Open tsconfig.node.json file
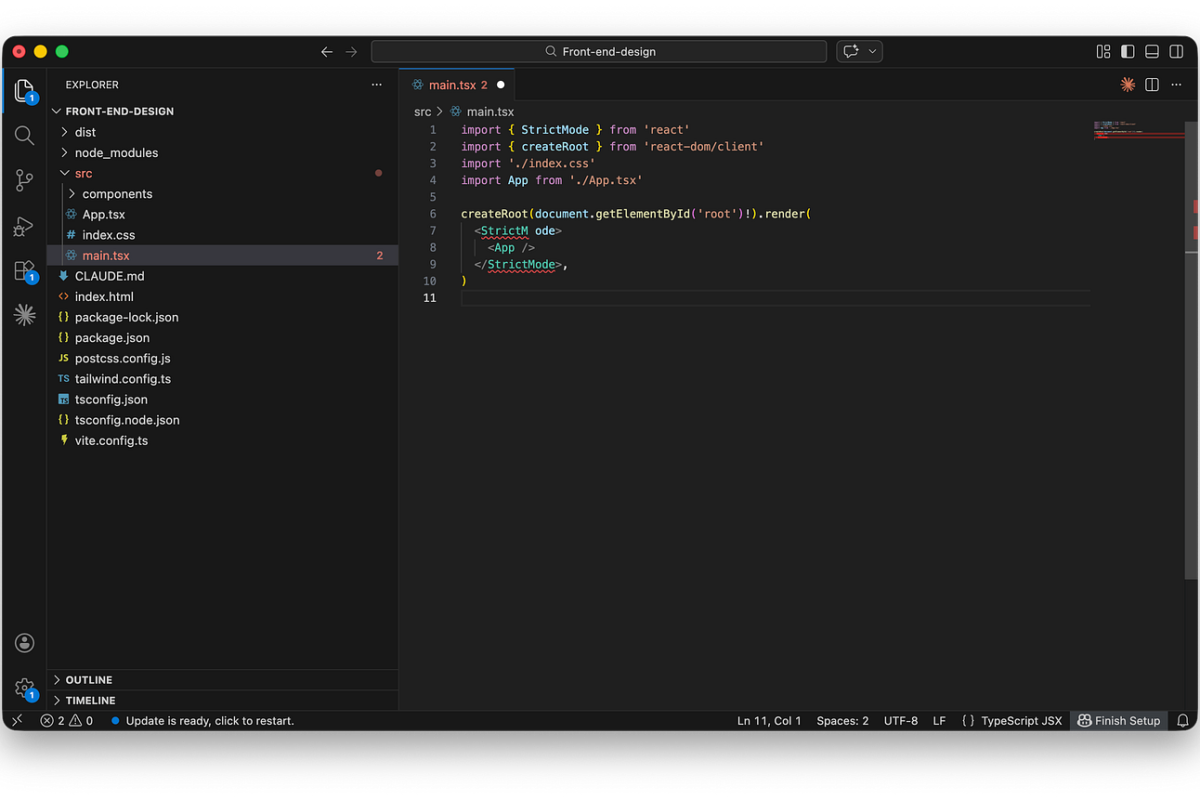Screen dimensions: 1200x800 (x=127, y=420)
